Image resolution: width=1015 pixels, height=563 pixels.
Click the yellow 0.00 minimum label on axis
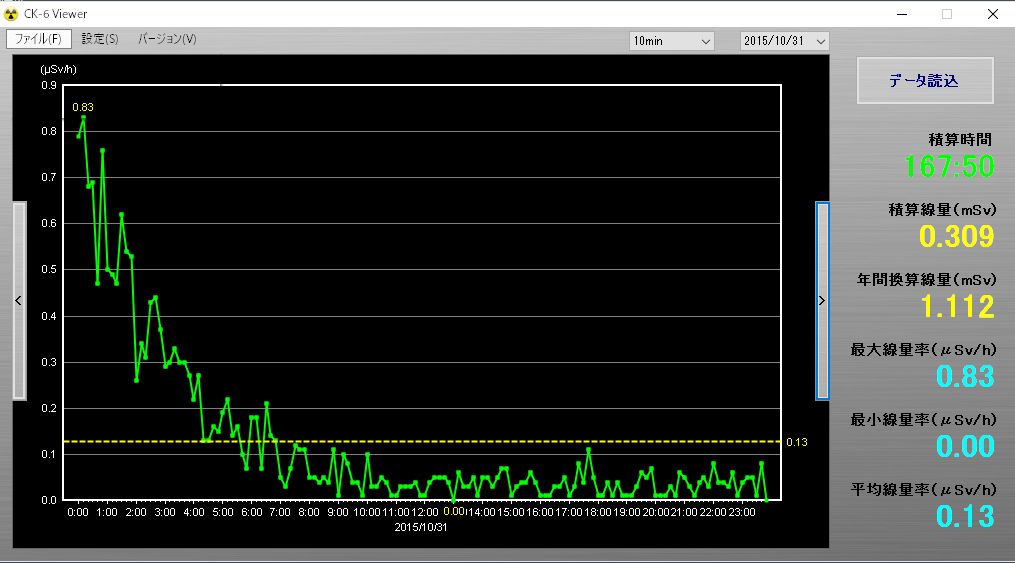(454, 511)
